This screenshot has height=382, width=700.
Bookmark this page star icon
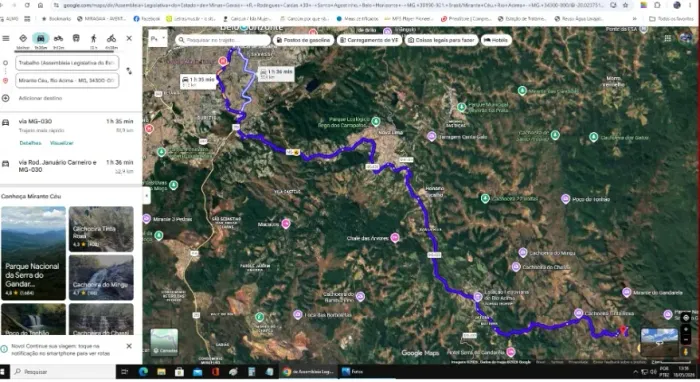point(625,5)
